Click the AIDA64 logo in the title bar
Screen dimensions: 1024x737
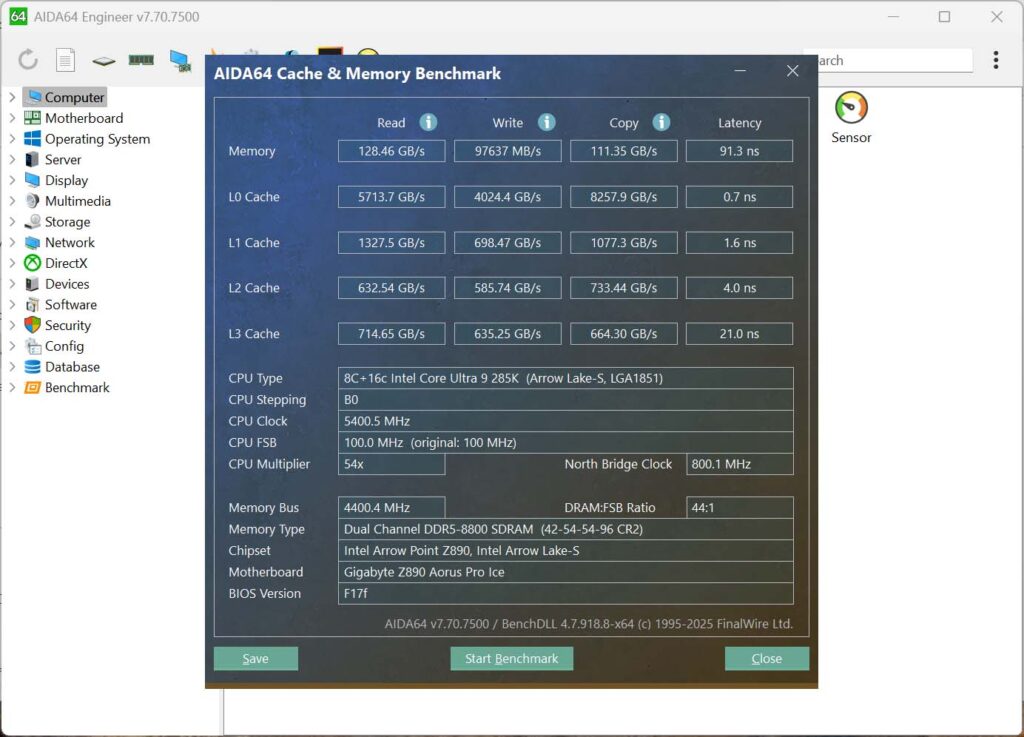pyautogui.click(x=19, y=16)
